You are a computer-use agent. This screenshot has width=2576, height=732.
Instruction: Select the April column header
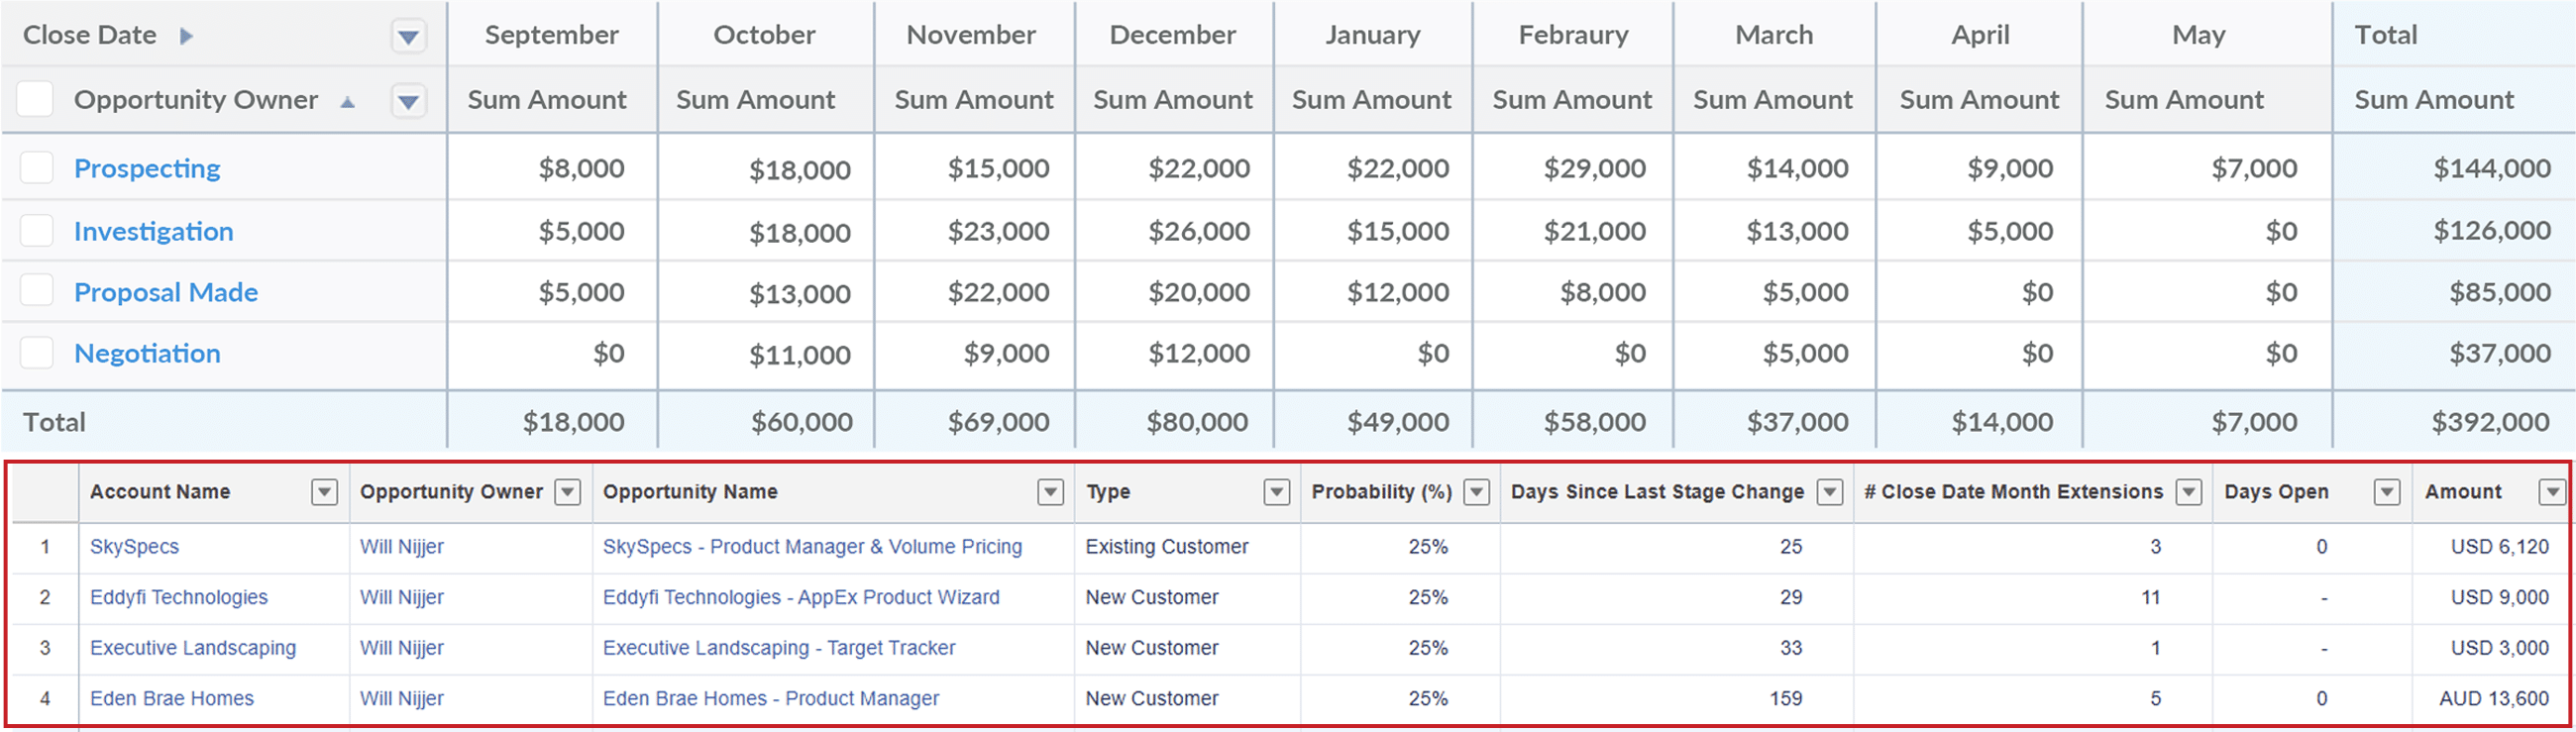point(1980,35)
